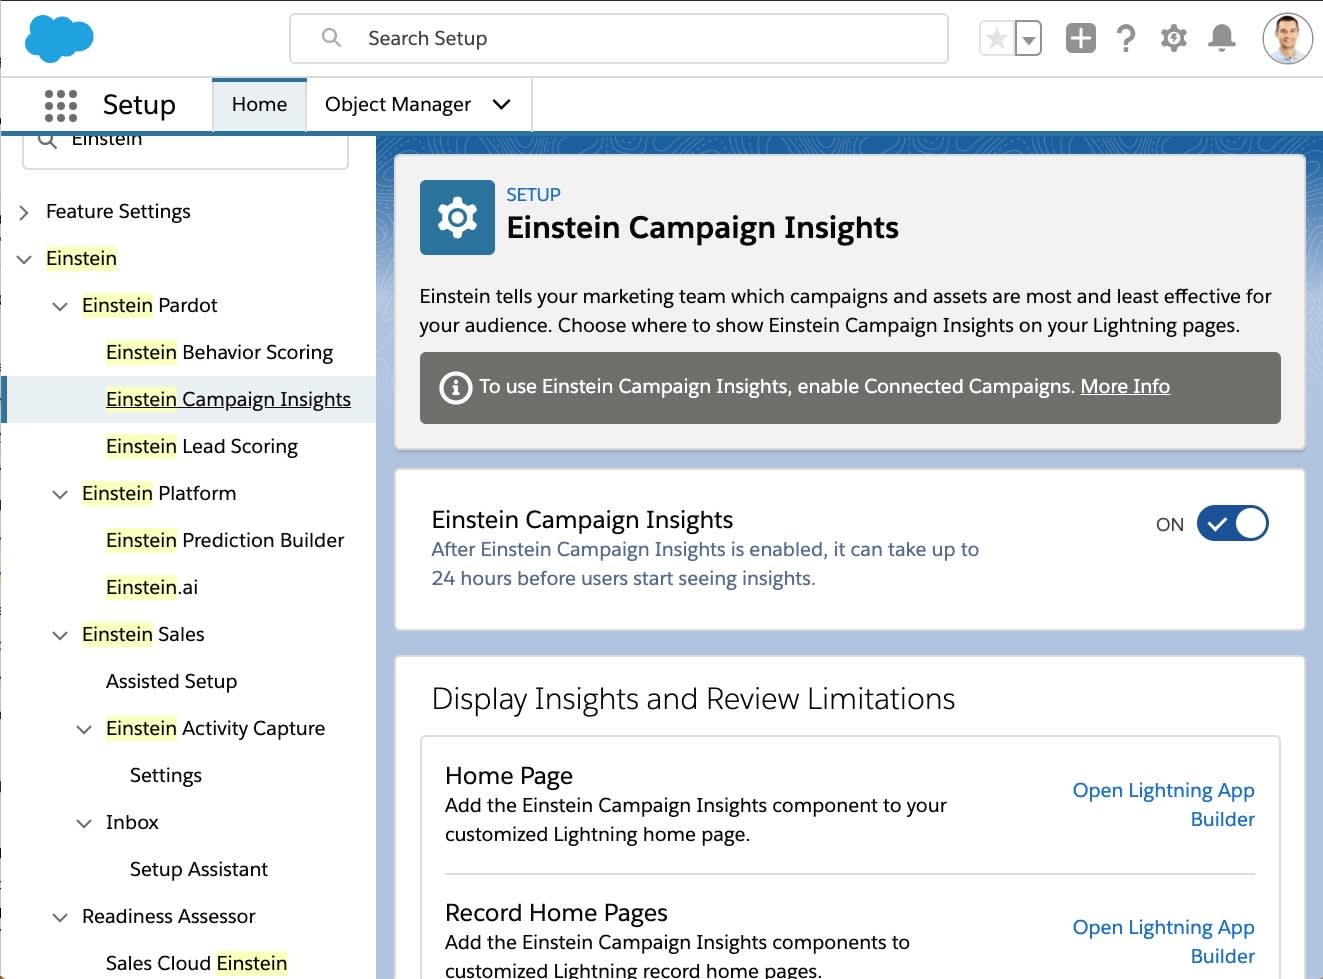
Task: Click the blue setup gear page icon
Action: pos(457,217)
